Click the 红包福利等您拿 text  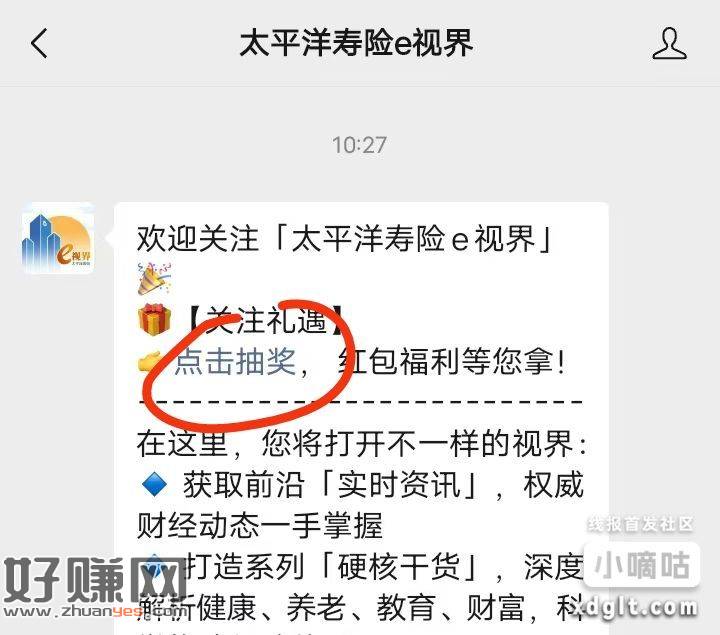tap(451, 361)
